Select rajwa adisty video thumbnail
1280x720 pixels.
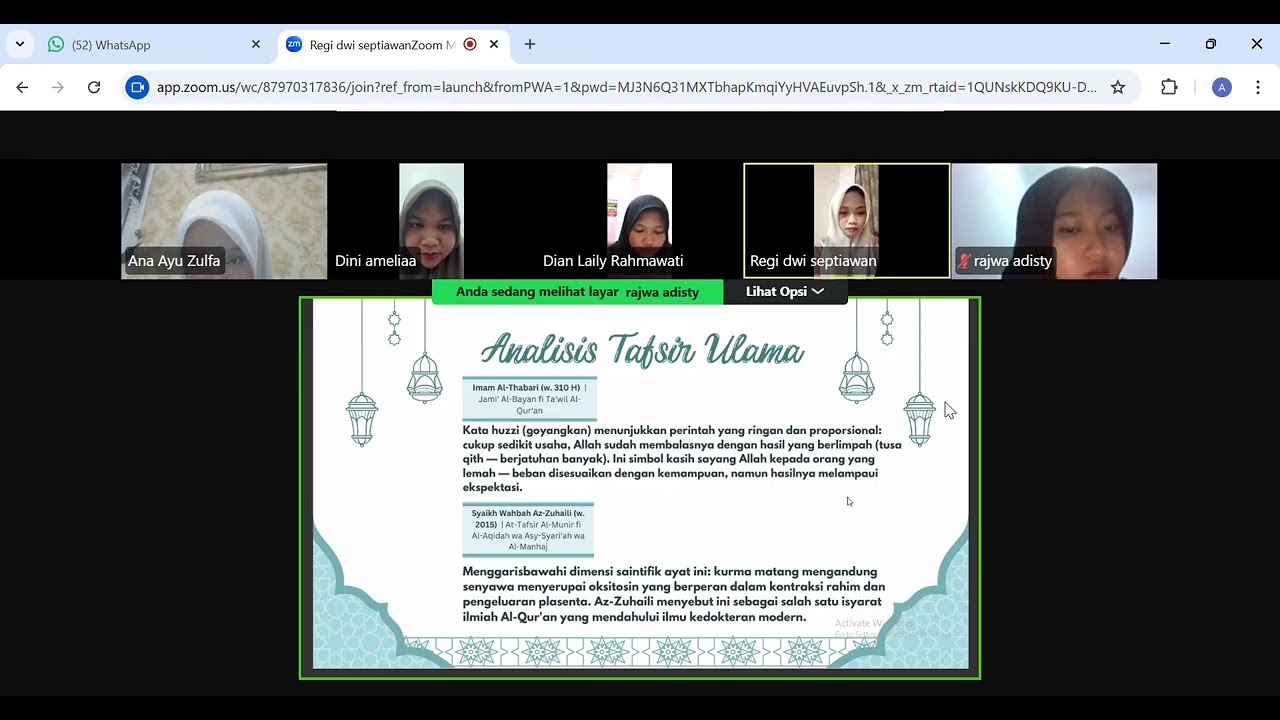click(1055, 221)
